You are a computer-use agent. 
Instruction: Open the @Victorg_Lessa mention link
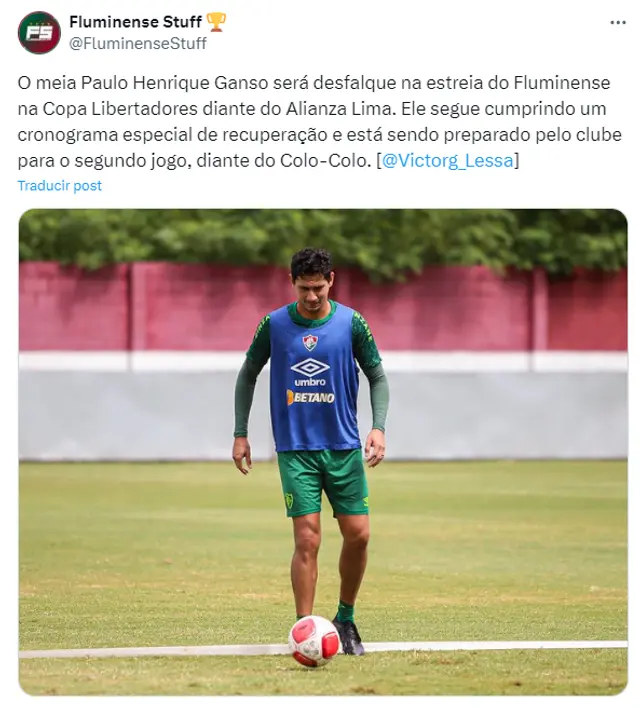[x=448, y=160]
